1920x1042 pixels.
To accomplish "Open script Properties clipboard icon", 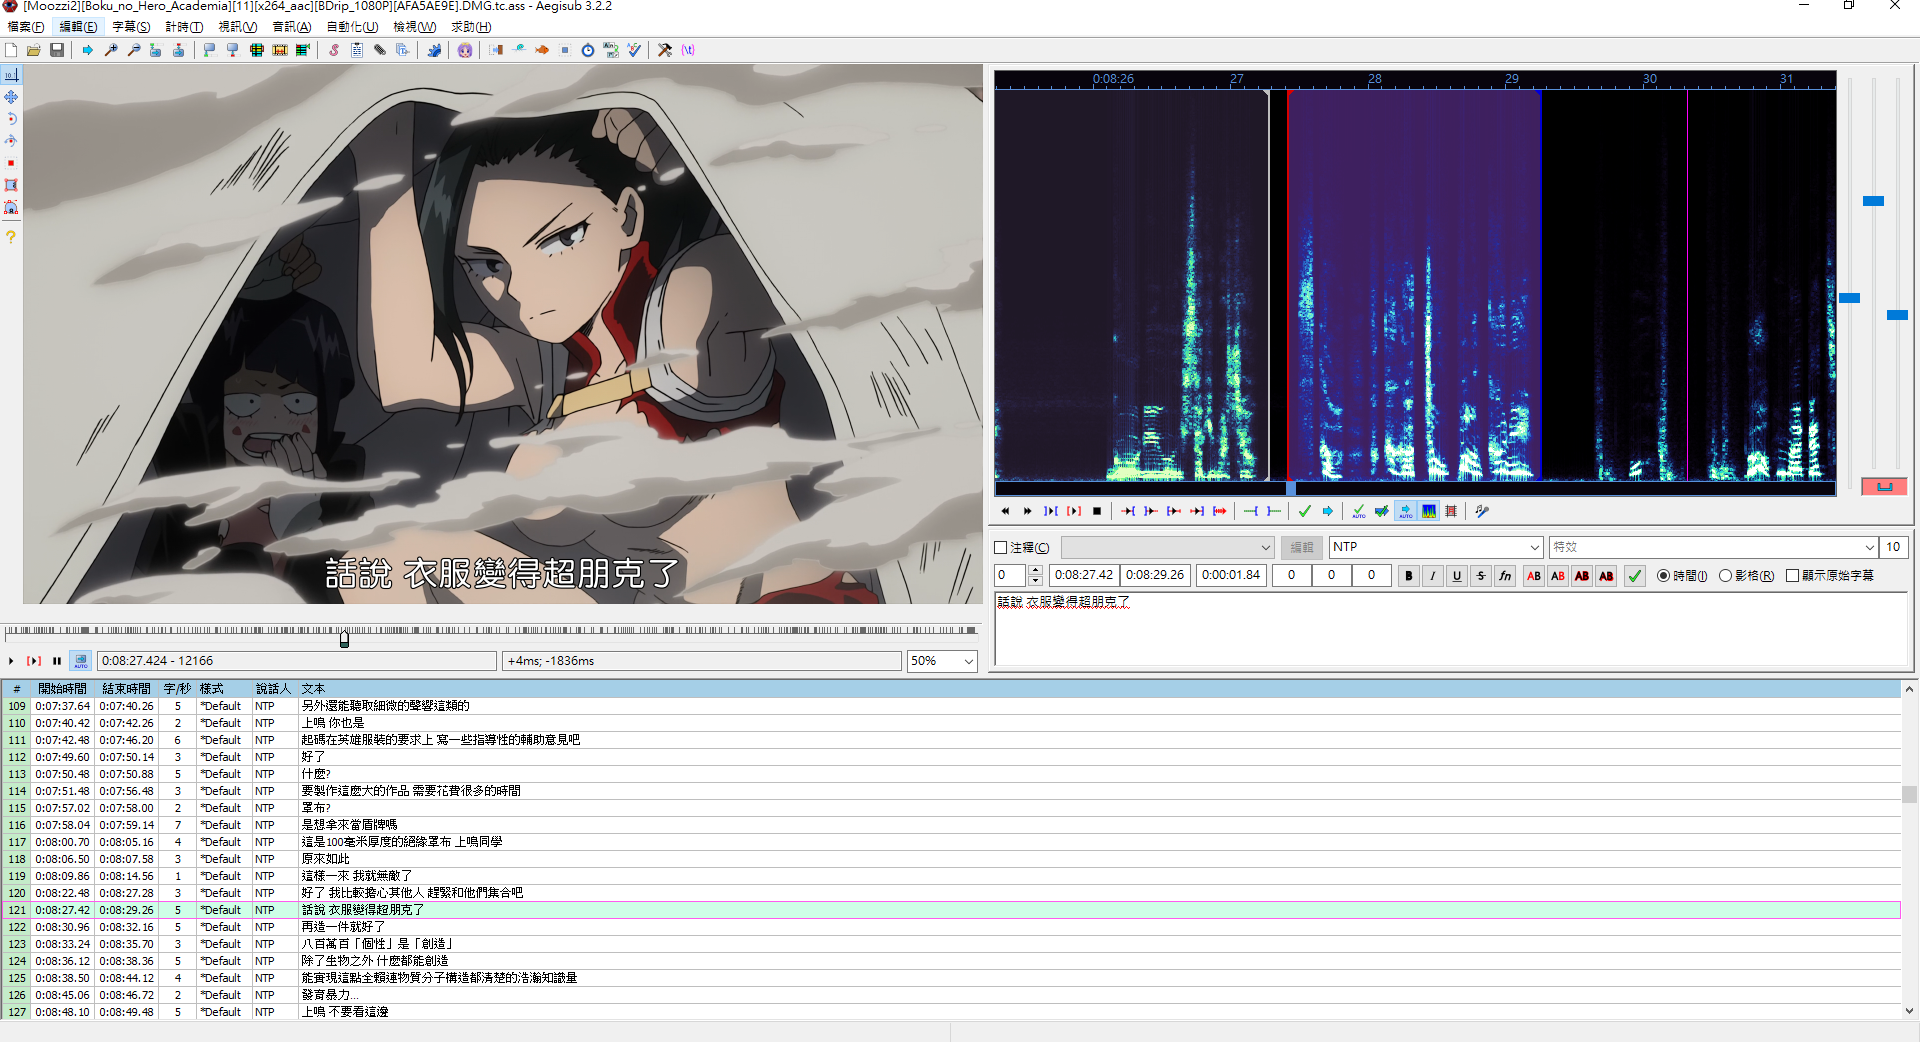I will coord(357,50).
